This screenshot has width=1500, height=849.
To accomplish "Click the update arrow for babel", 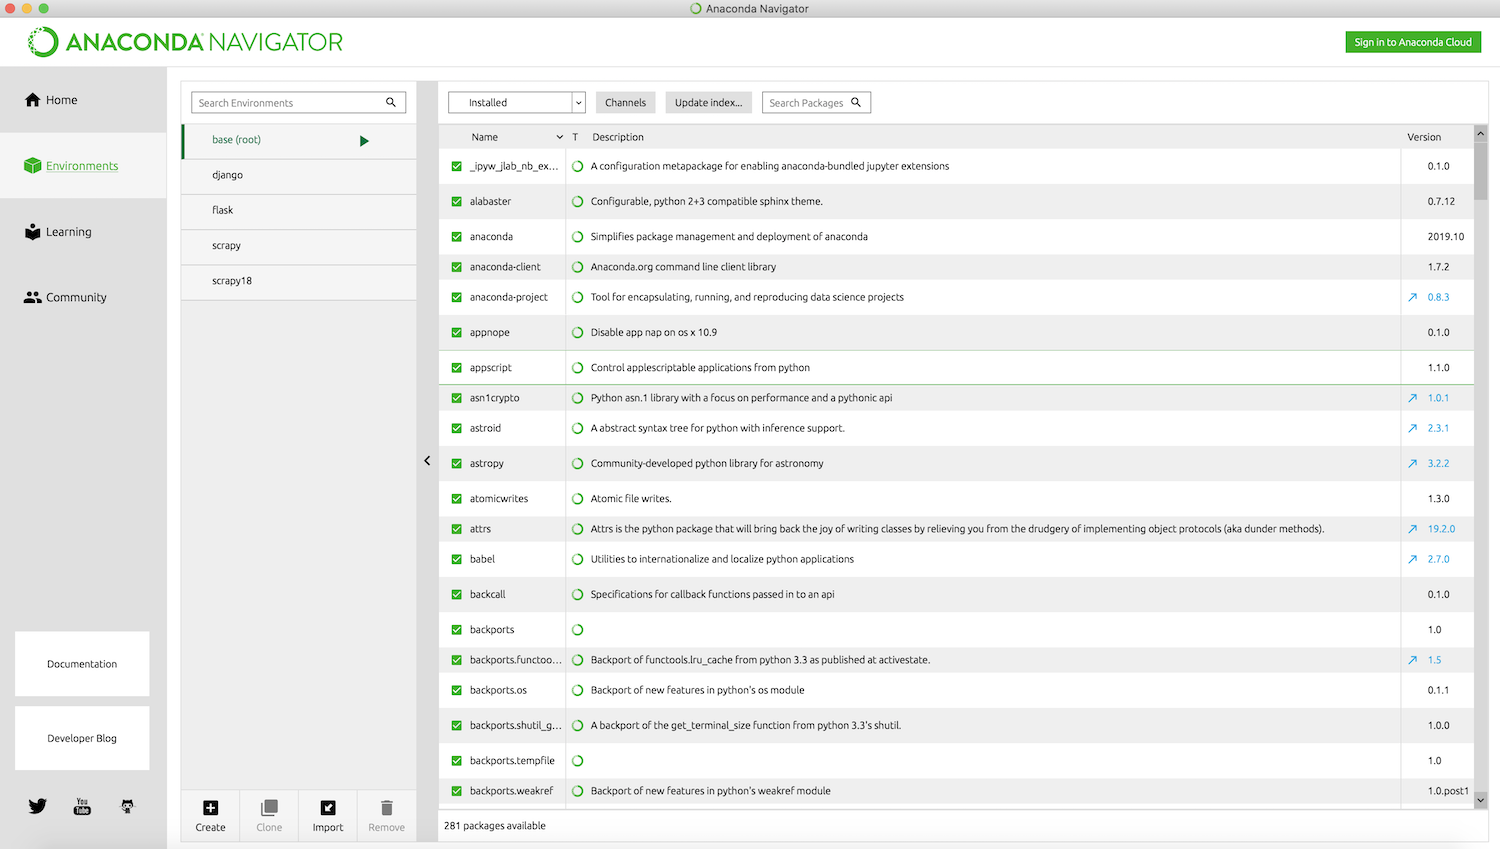I will (1412, 559).
